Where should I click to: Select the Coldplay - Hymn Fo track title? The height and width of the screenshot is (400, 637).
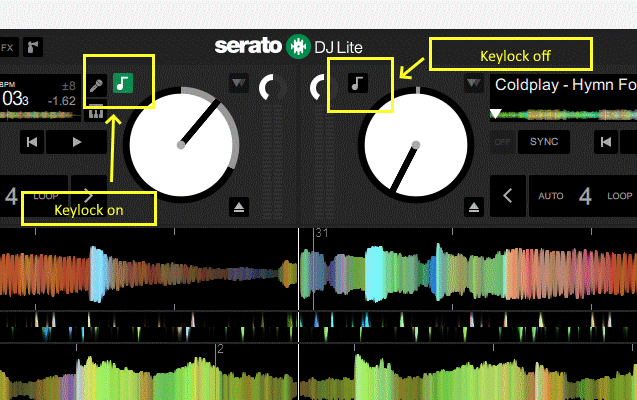coord(566,85)
